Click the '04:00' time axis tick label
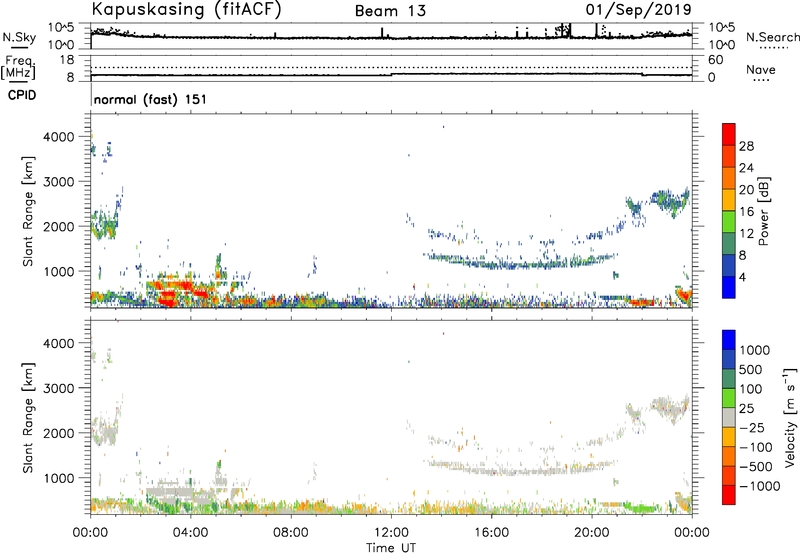 (x=190, y=533)
